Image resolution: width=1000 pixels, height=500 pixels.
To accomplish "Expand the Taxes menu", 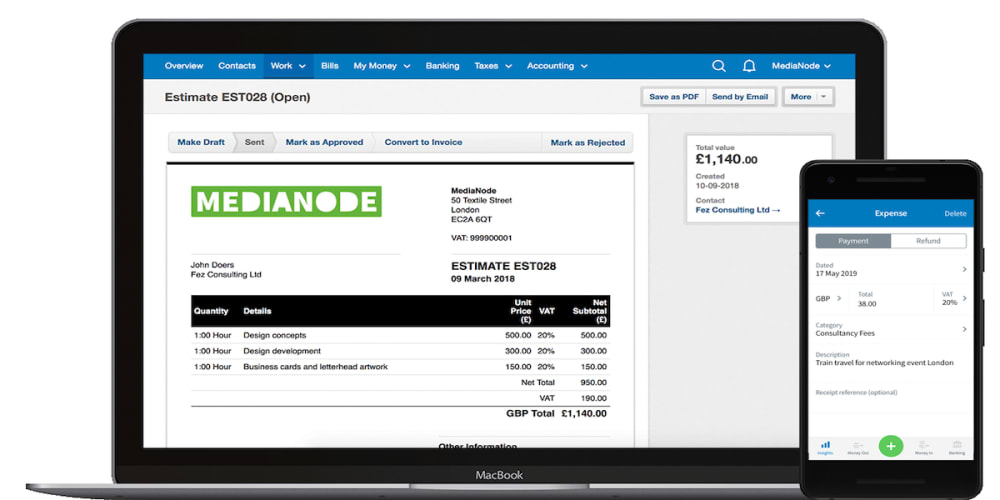I will [x=493, y=66].
